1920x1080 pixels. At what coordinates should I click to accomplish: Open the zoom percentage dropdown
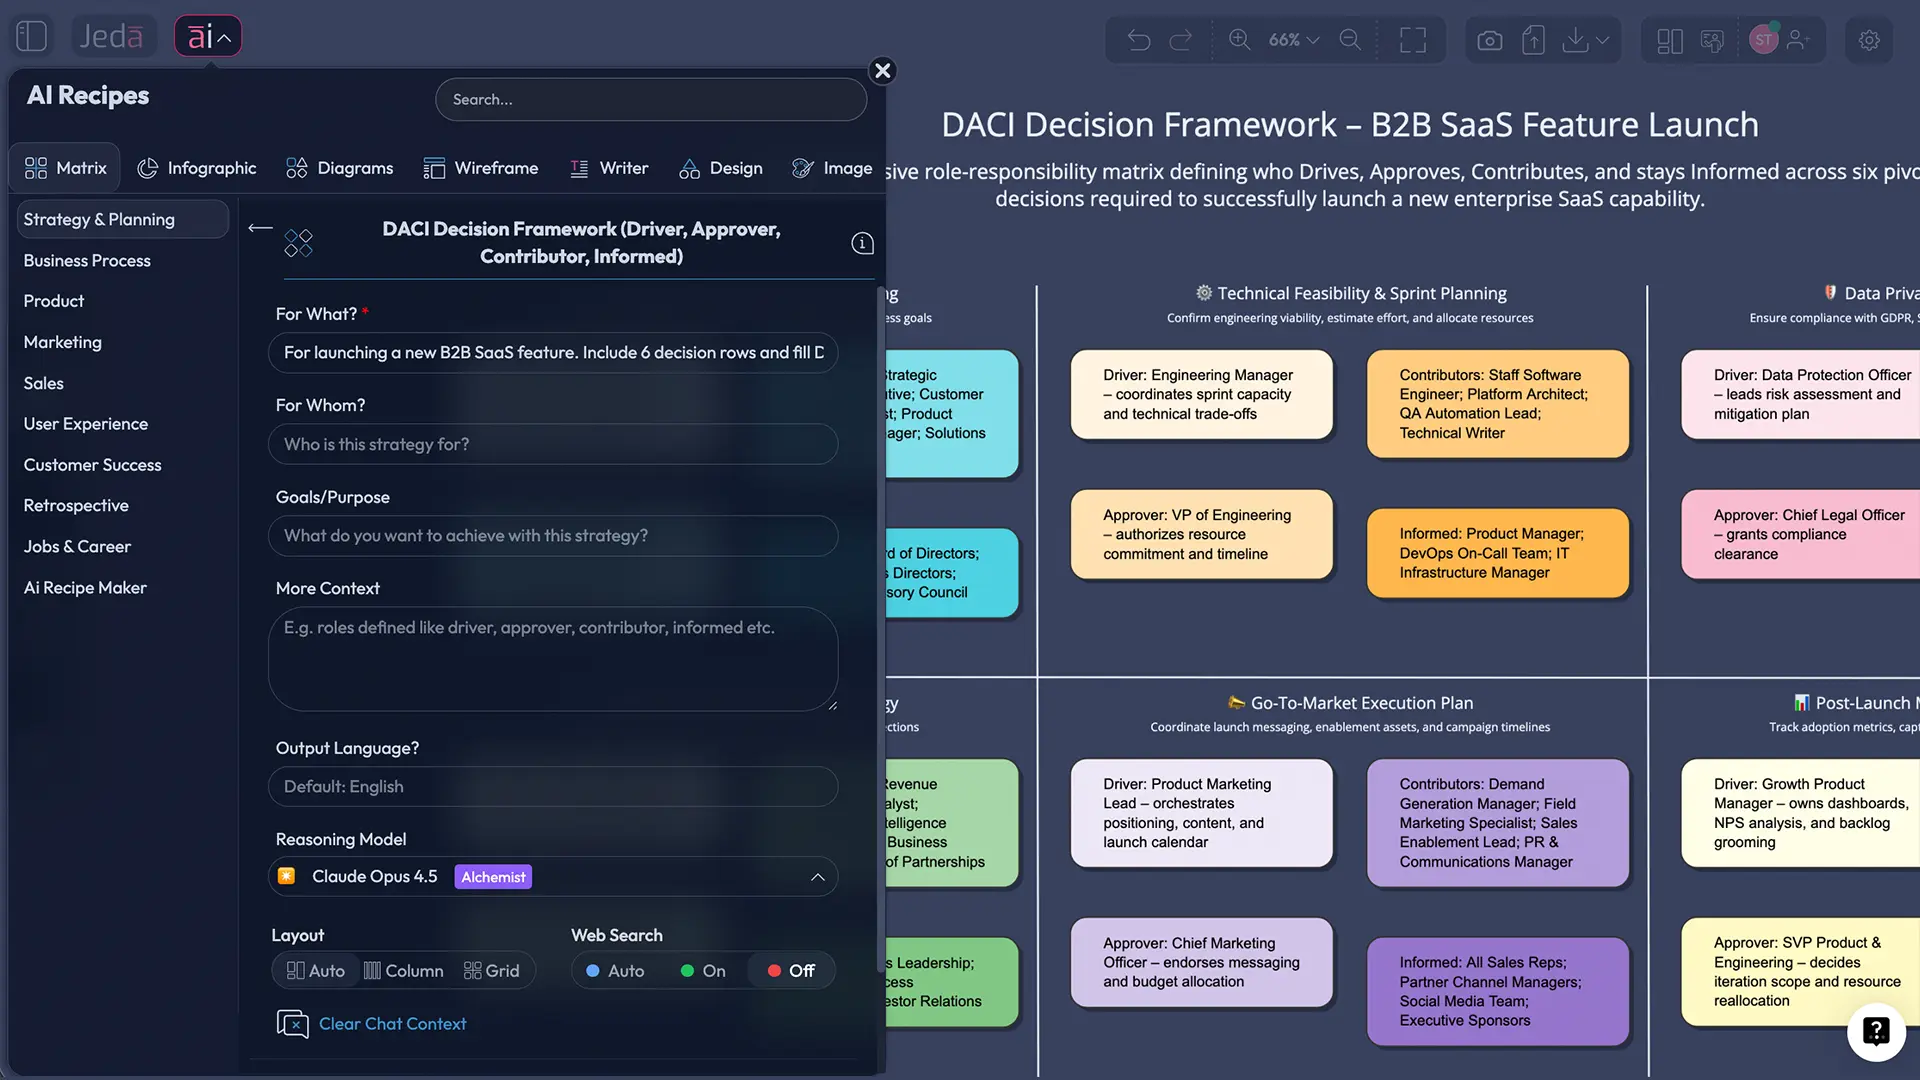1292,40
